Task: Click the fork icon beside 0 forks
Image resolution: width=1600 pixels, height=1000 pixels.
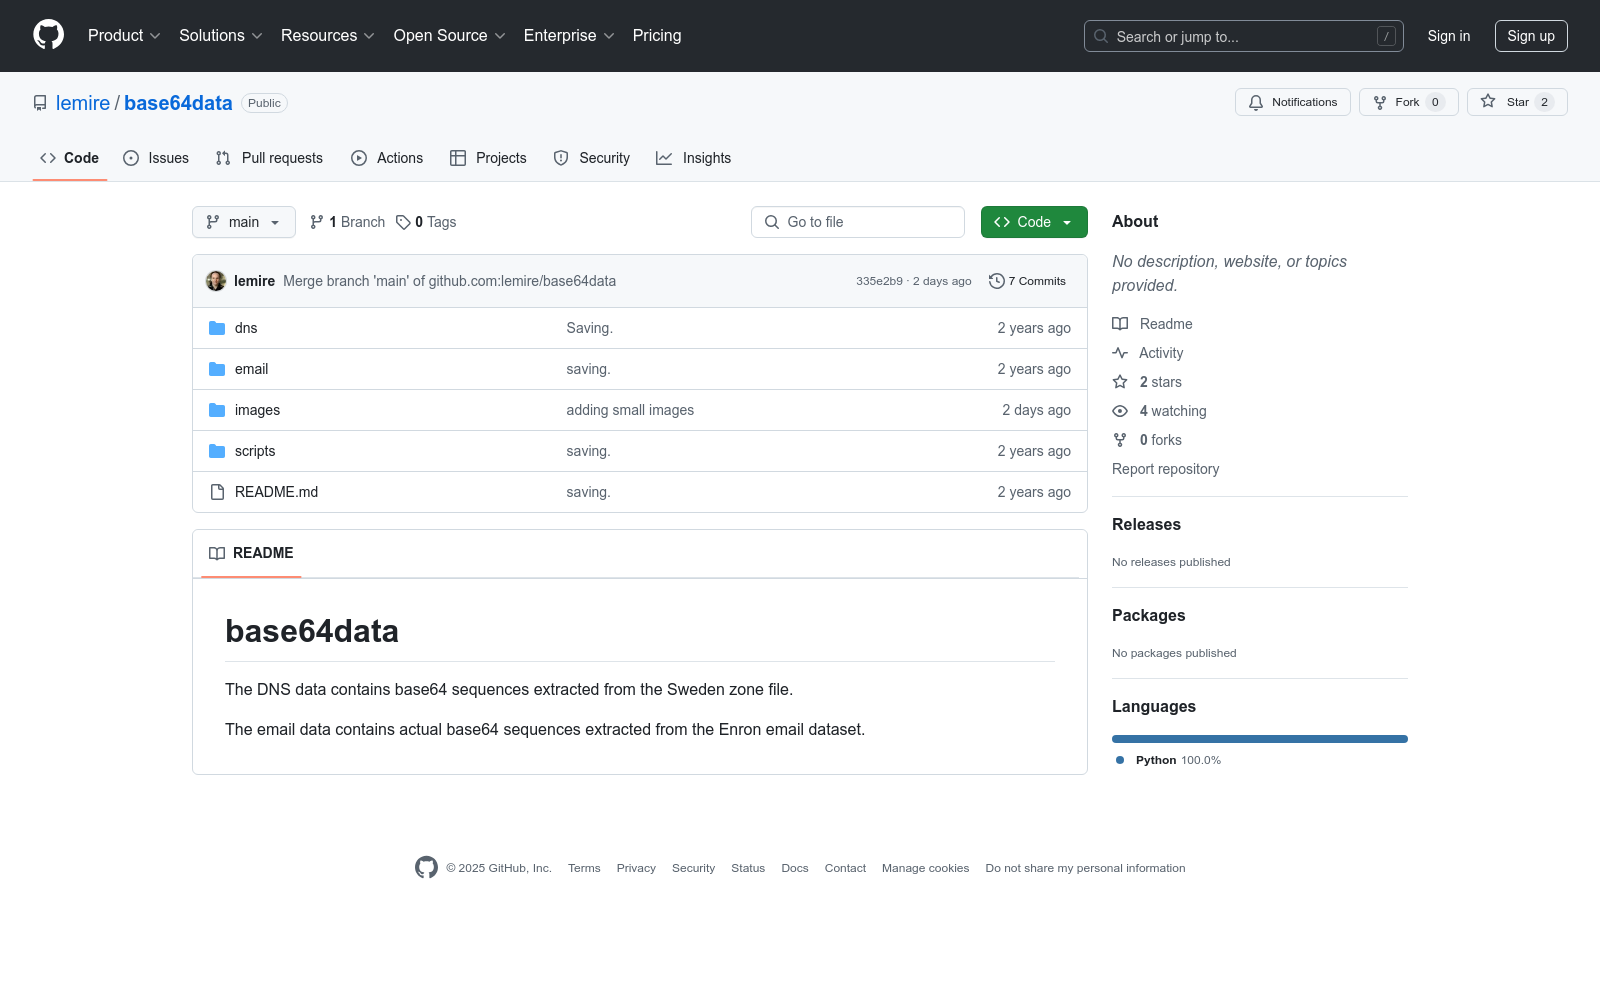Action: [1120, 440]
